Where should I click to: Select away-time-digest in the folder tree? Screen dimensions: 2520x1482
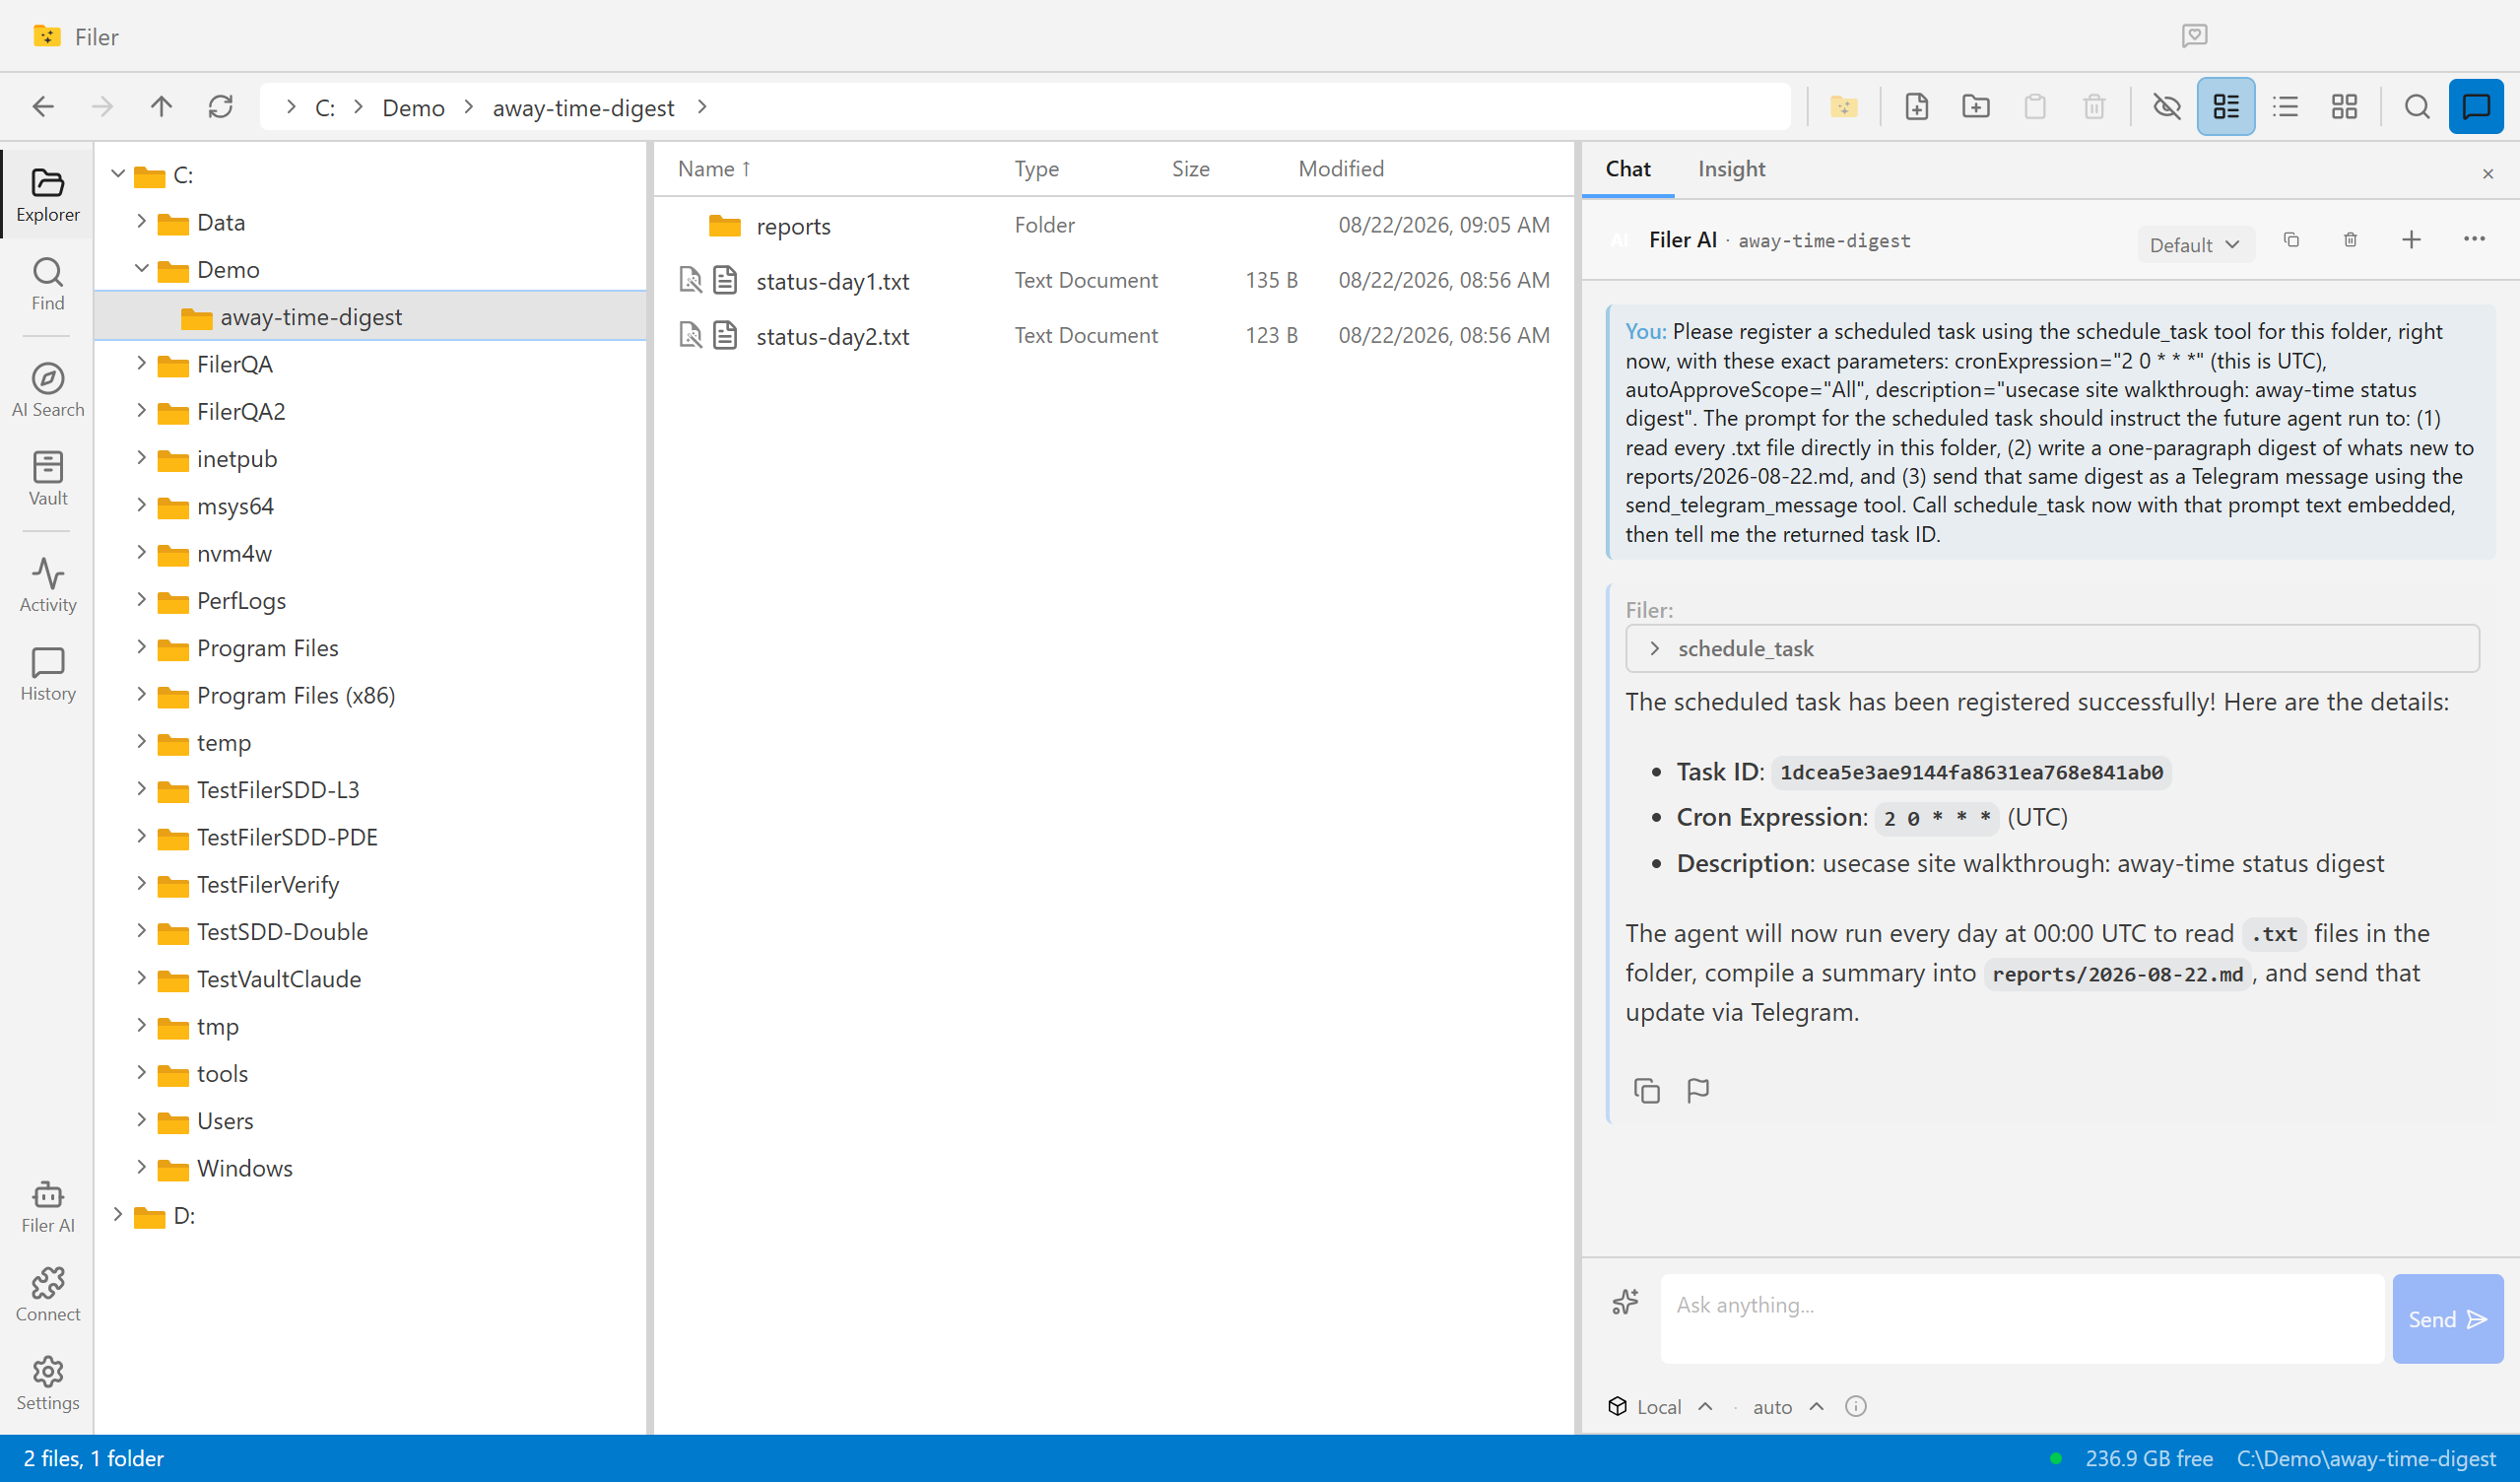(x=370, y=317)
